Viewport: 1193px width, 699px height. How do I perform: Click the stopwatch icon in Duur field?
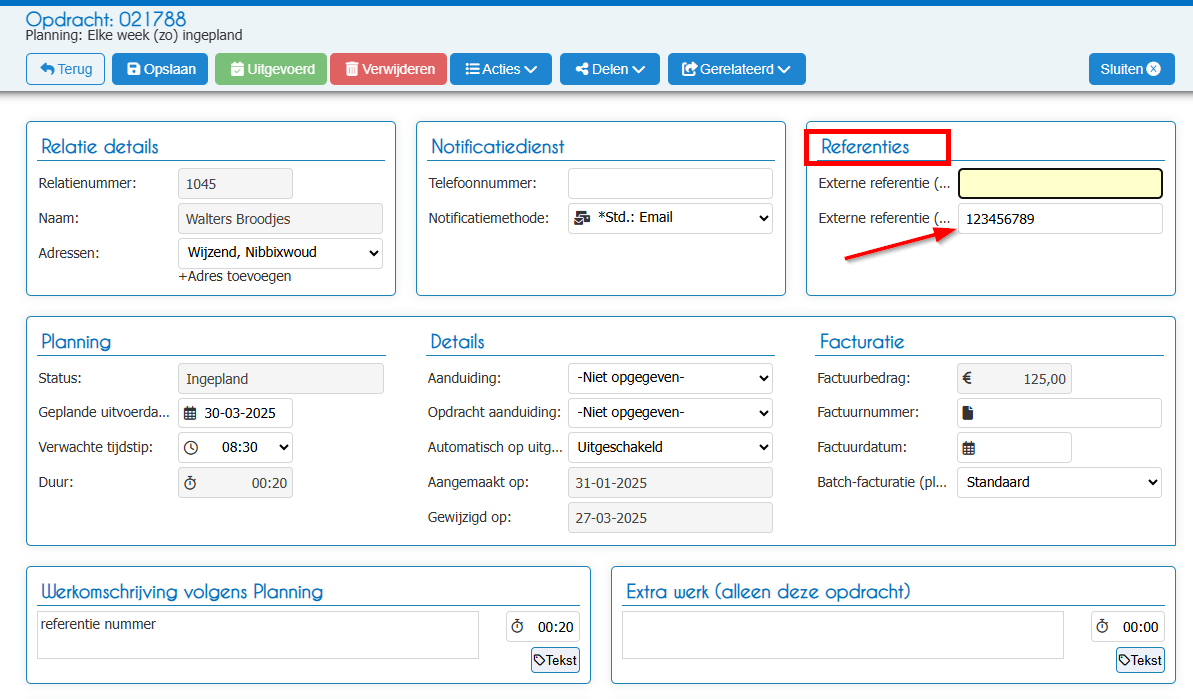click(x=190, y=483)
